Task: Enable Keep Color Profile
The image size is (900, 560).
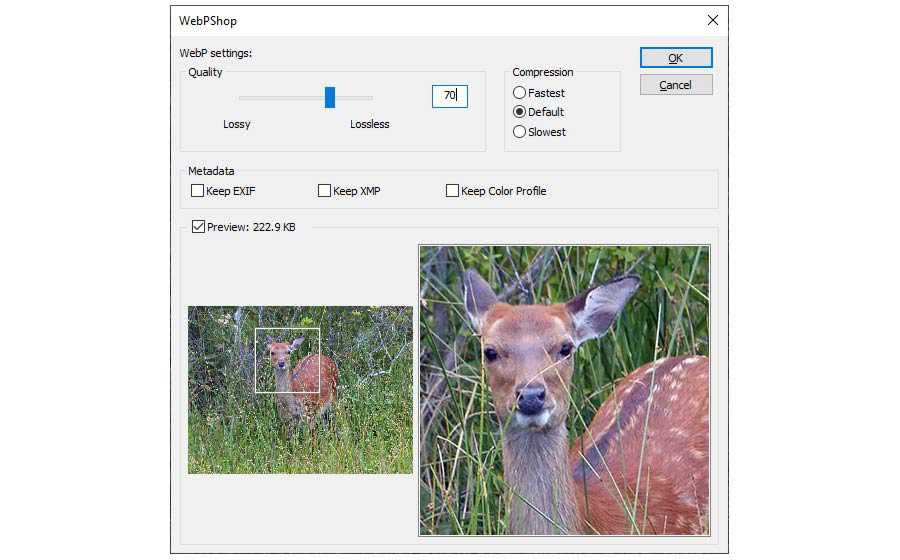Action: [452, 191]
